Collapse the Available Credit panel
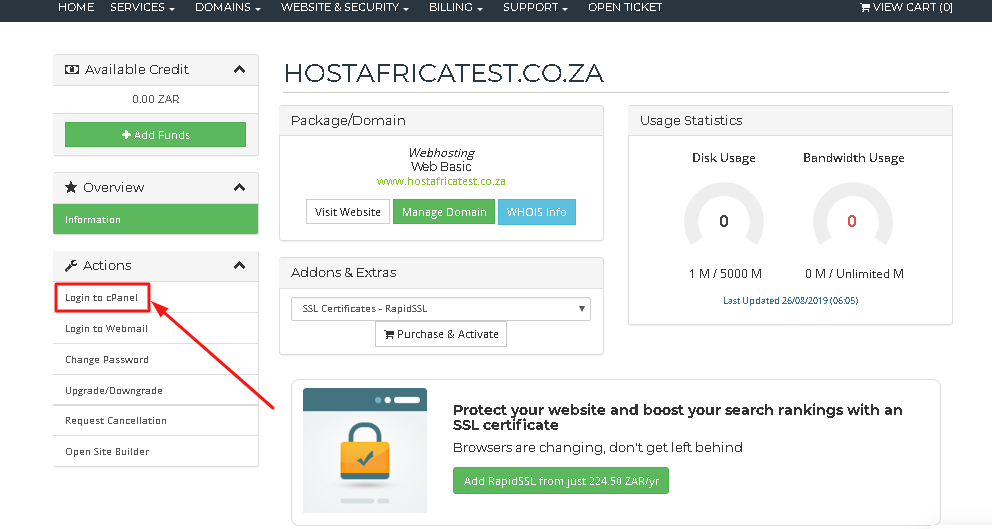The width and height of the screenshot is (992, 529). coord(239,70)
